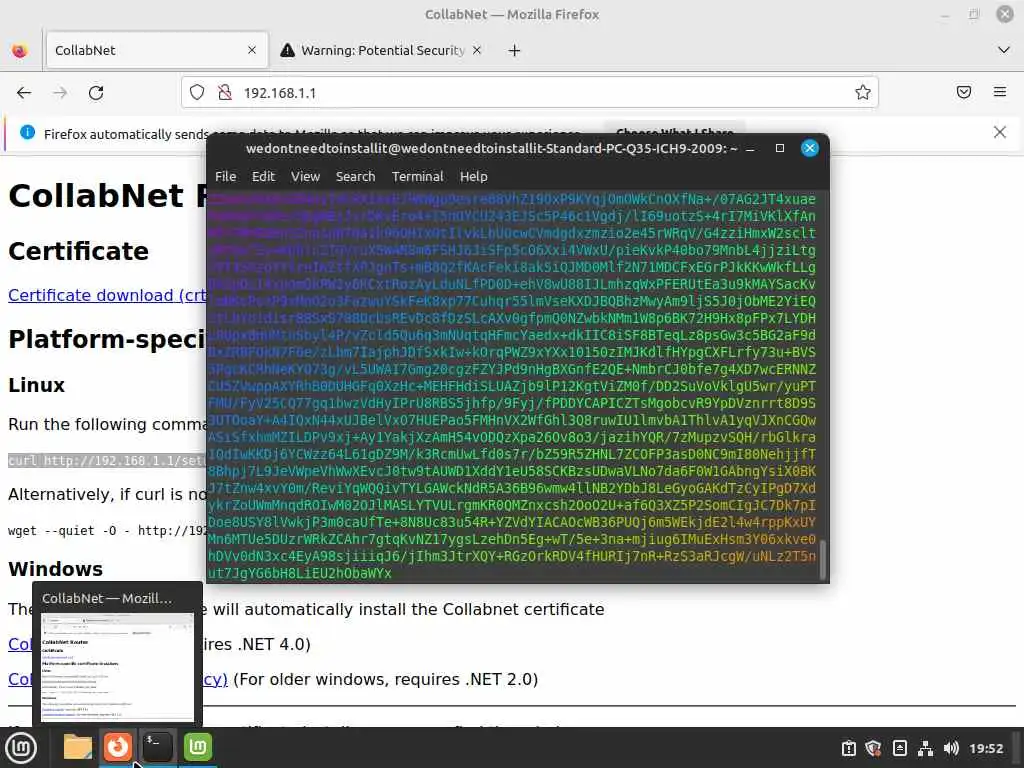
Task: Open the terminal Help menu
Action: pos(473,176)
